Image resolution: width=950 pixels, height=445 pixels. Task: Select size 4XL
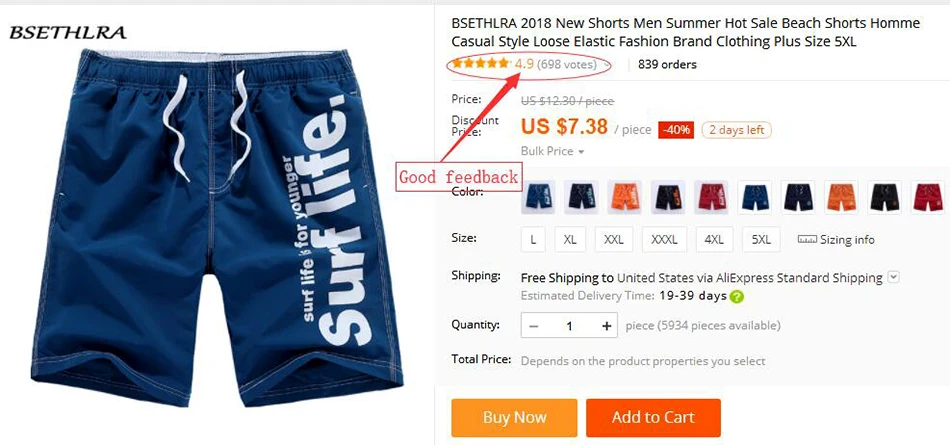tap(714, 239)
